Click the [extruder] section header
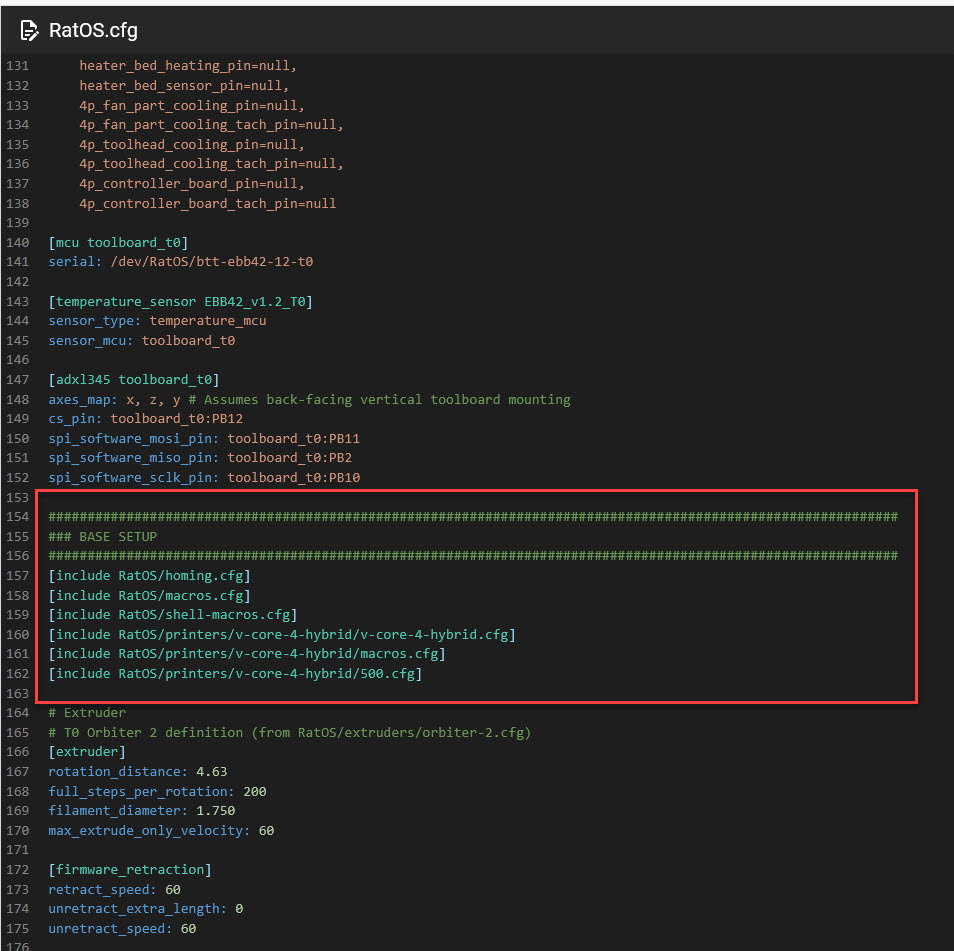 click(x=87, y=752)
